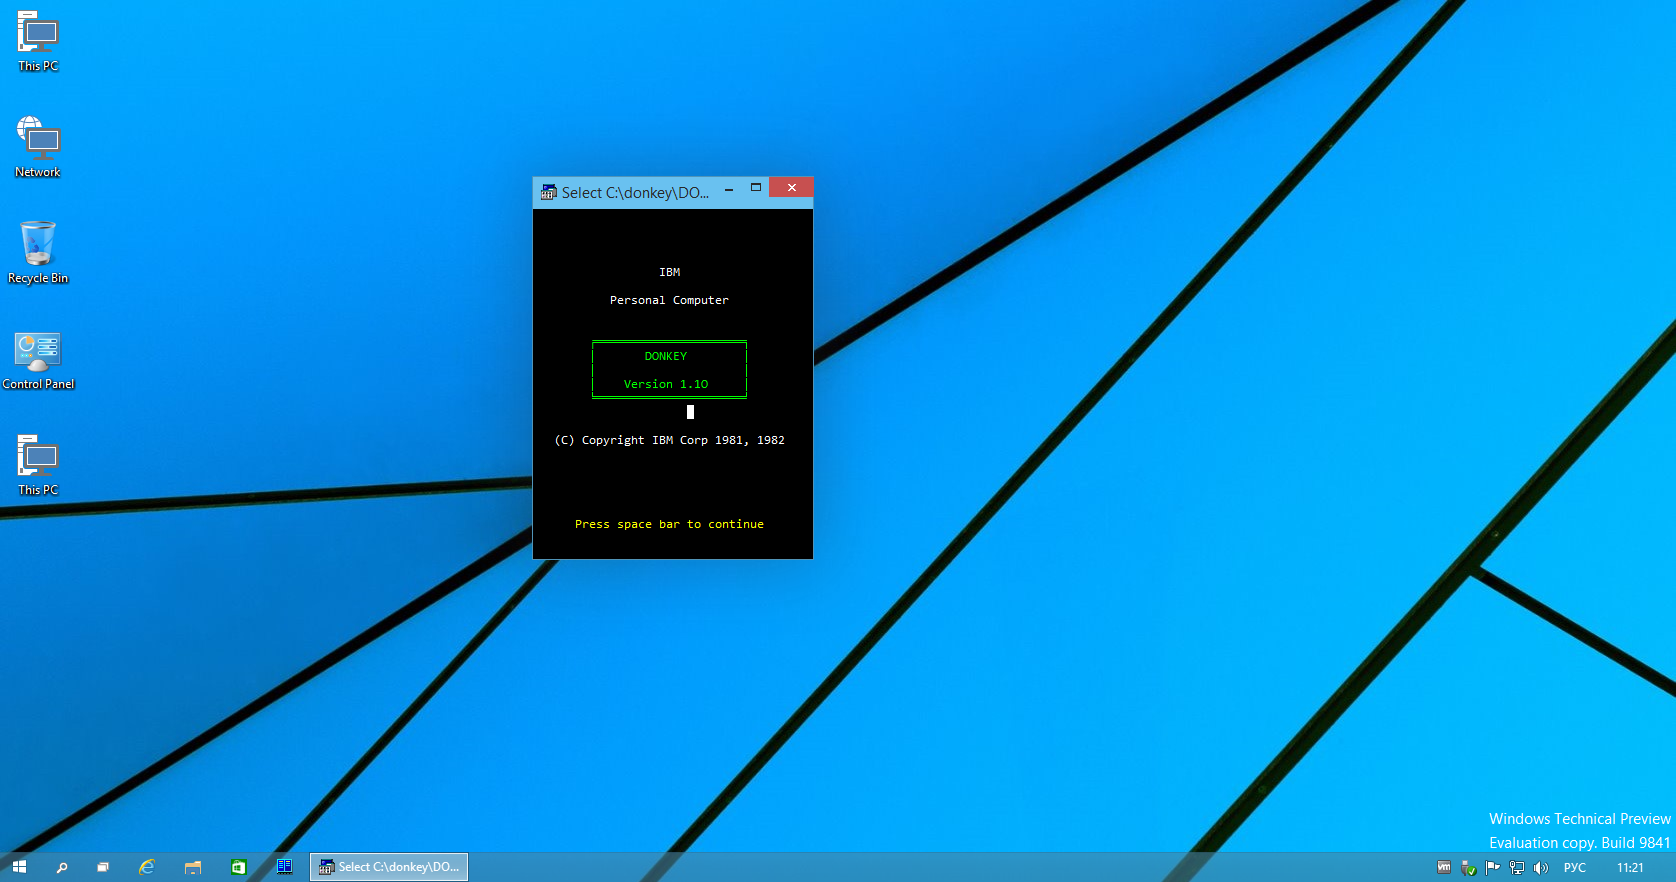Click the Safely Remove Hardware tray icon
Image resolution: width=1676 pixels, height=882 pixels.
point(1468,867)
